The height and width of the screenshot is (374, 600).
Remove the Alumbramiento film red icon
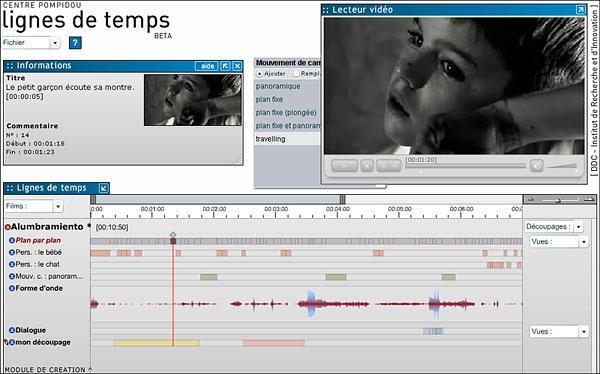click(x=8, y=227)
